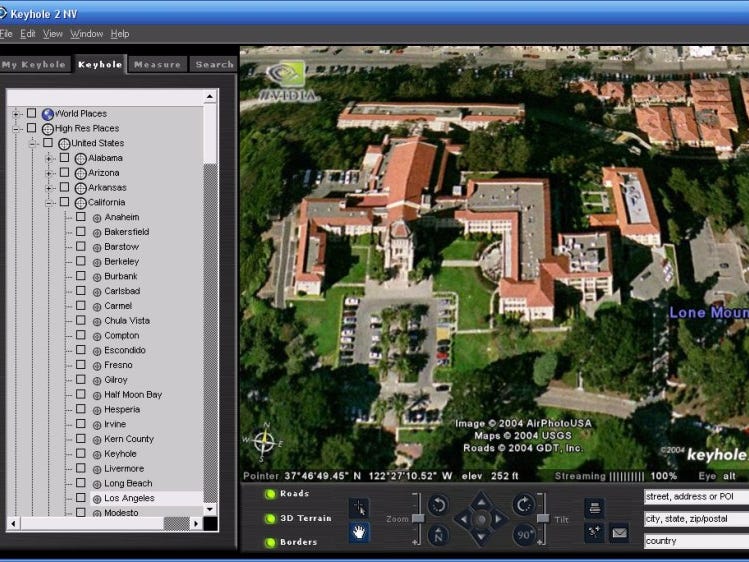Click the Los Angeles city icon
The height and width of the screenshot is (562, 749).
pos(97,498)
